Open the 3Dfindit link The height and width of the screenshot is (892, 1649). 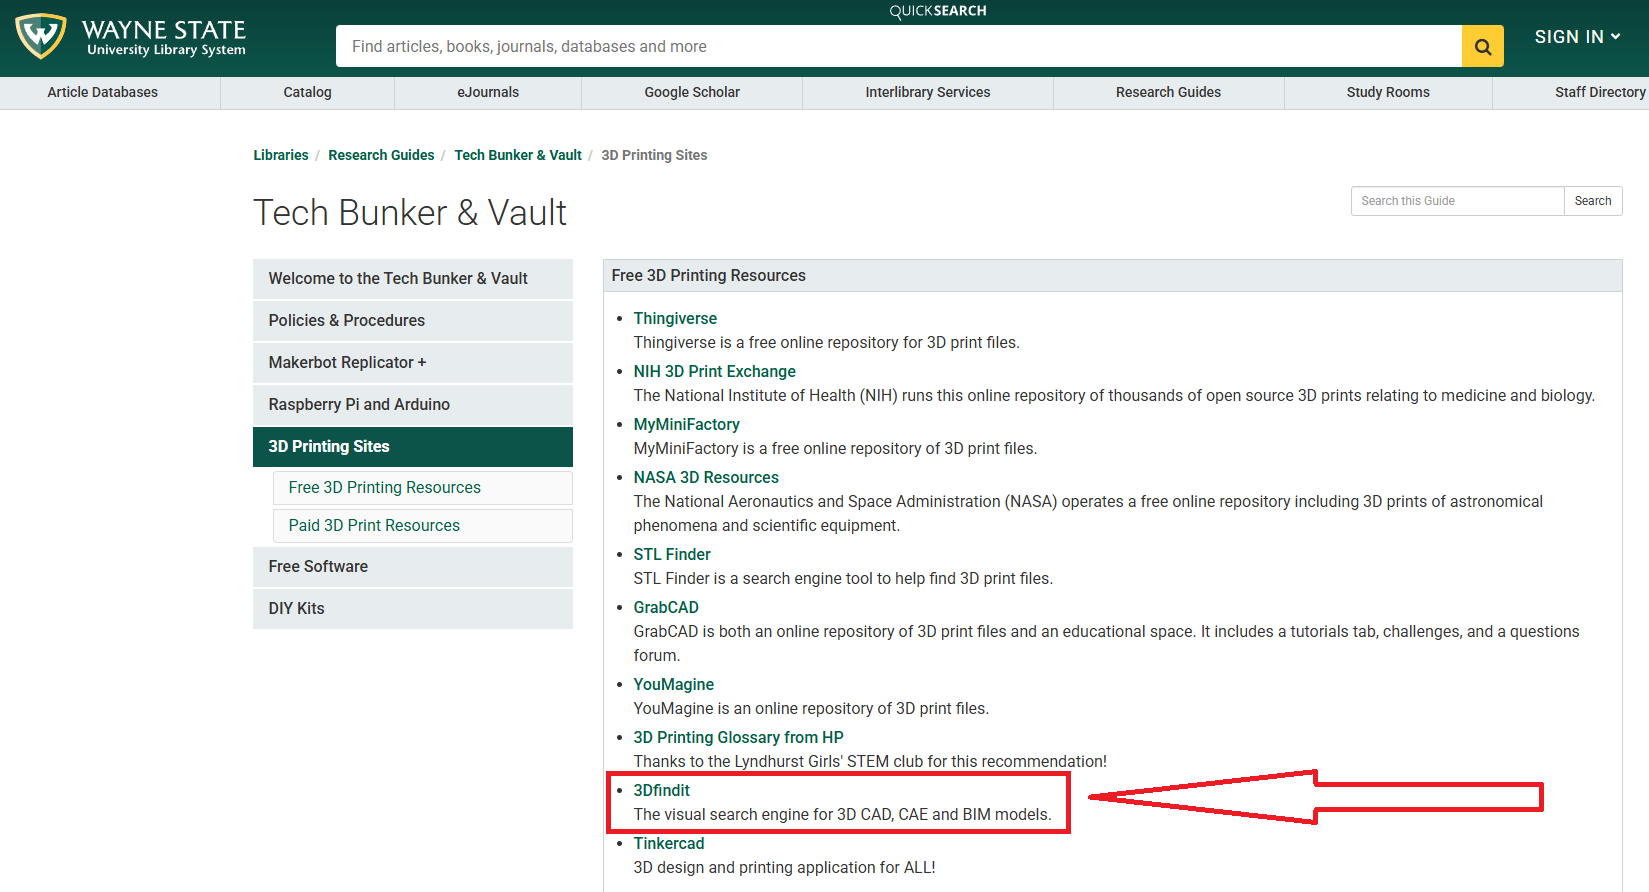pos(661,790)
